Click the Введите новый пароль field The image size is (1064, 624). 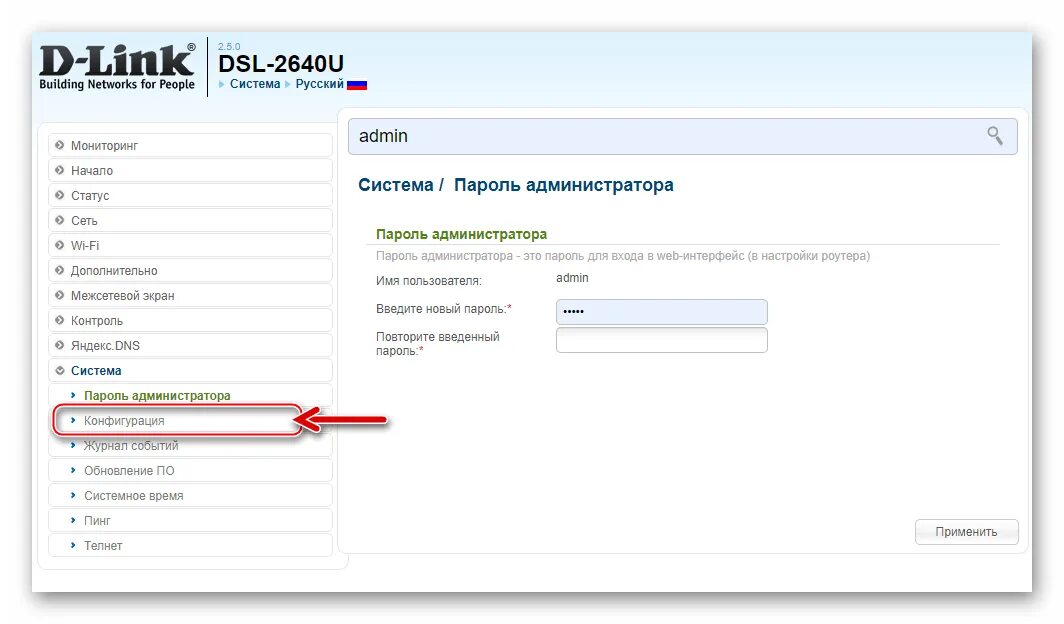coord(661,312)
